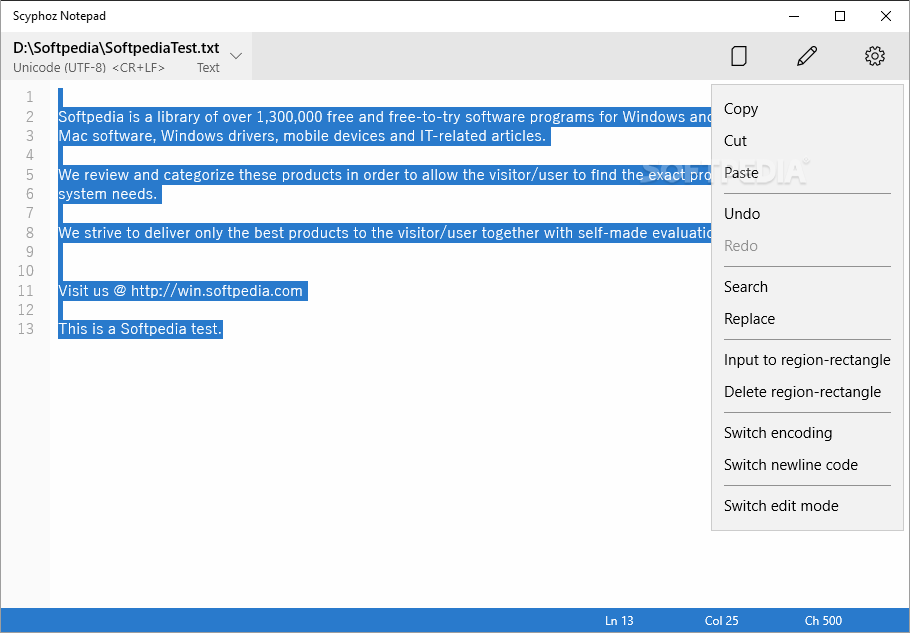Expand the file info chevron dropdown

point(236,56)
